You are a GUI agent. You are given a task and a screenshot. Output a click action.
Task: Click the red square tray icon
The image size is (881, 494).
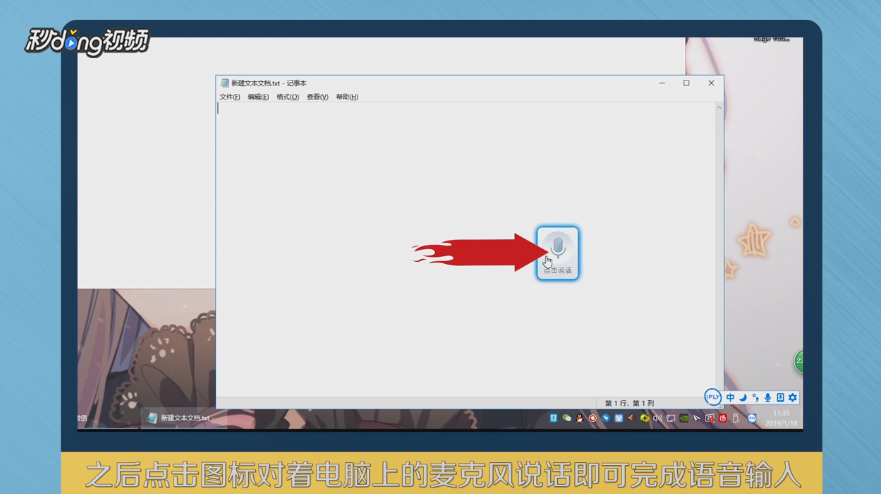723,418
